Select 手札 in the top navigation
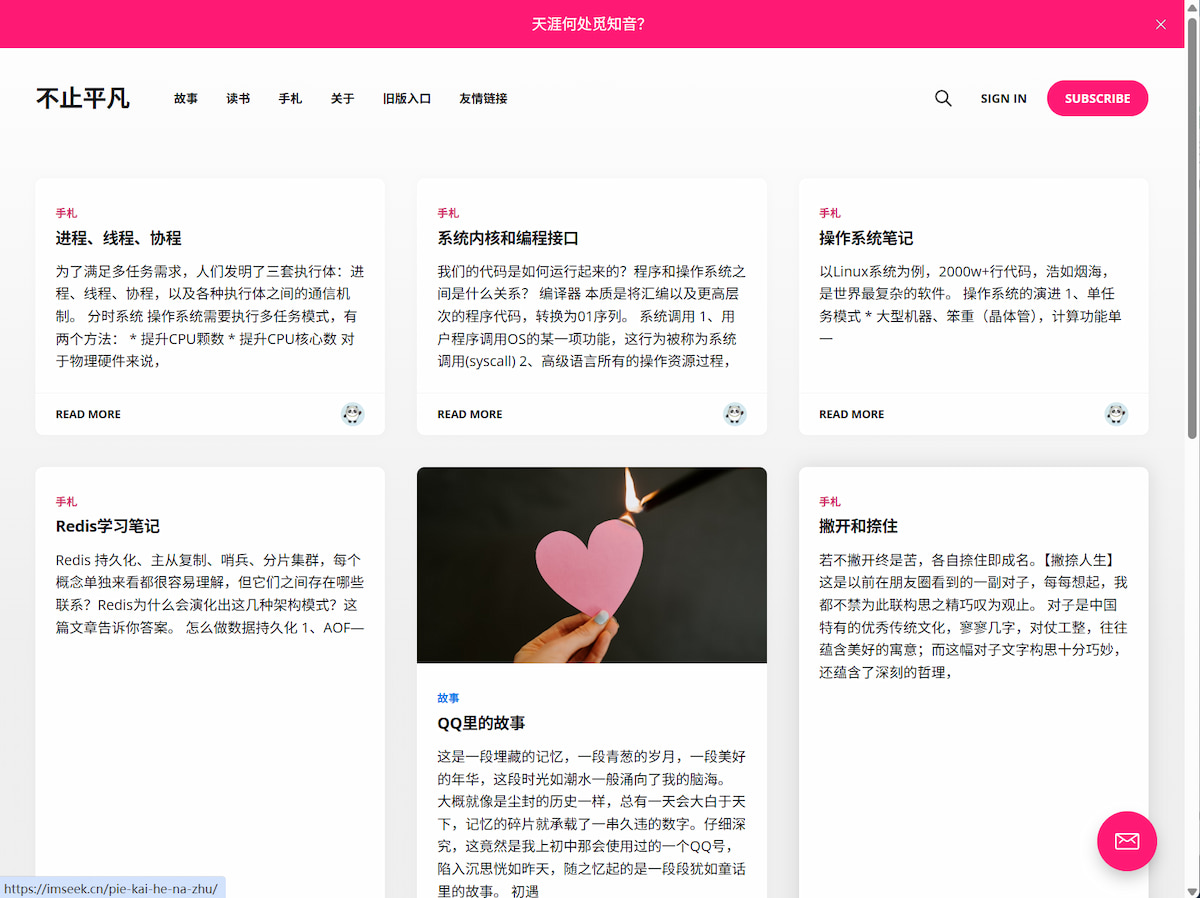Screen dimensions: 1200x898 290,99
